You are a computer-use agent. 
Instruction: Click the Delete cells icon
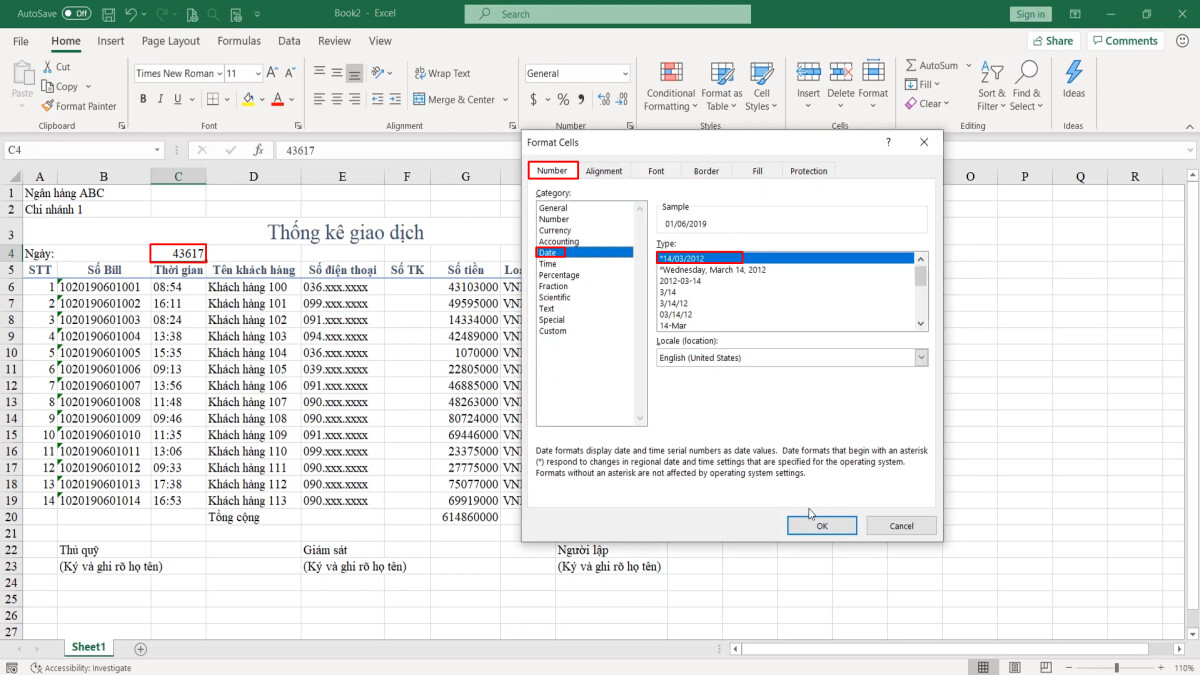[x=841, y=72]
